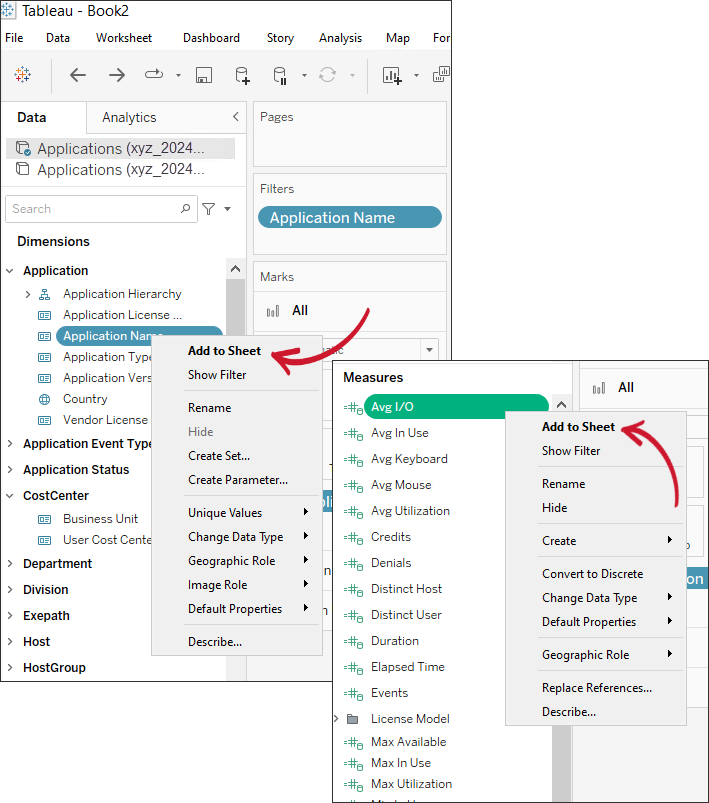
Task: Open the New Worksheet dropdown arrow
Action: (x=416, y=75)
